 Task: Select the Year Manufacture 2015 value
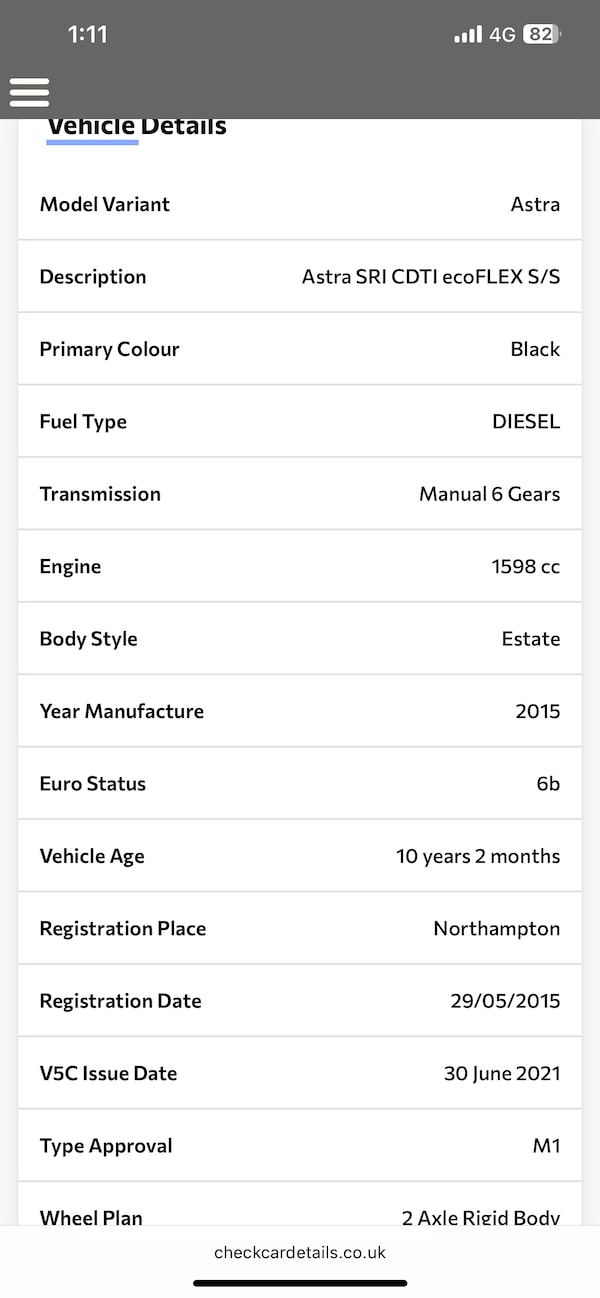[537, 712]
